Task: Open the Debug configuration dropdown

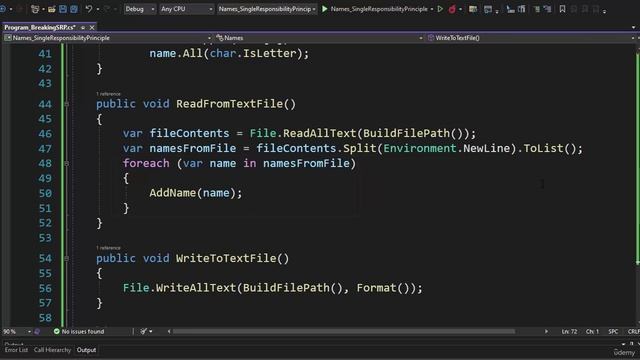Action: [x=140, y=9]
